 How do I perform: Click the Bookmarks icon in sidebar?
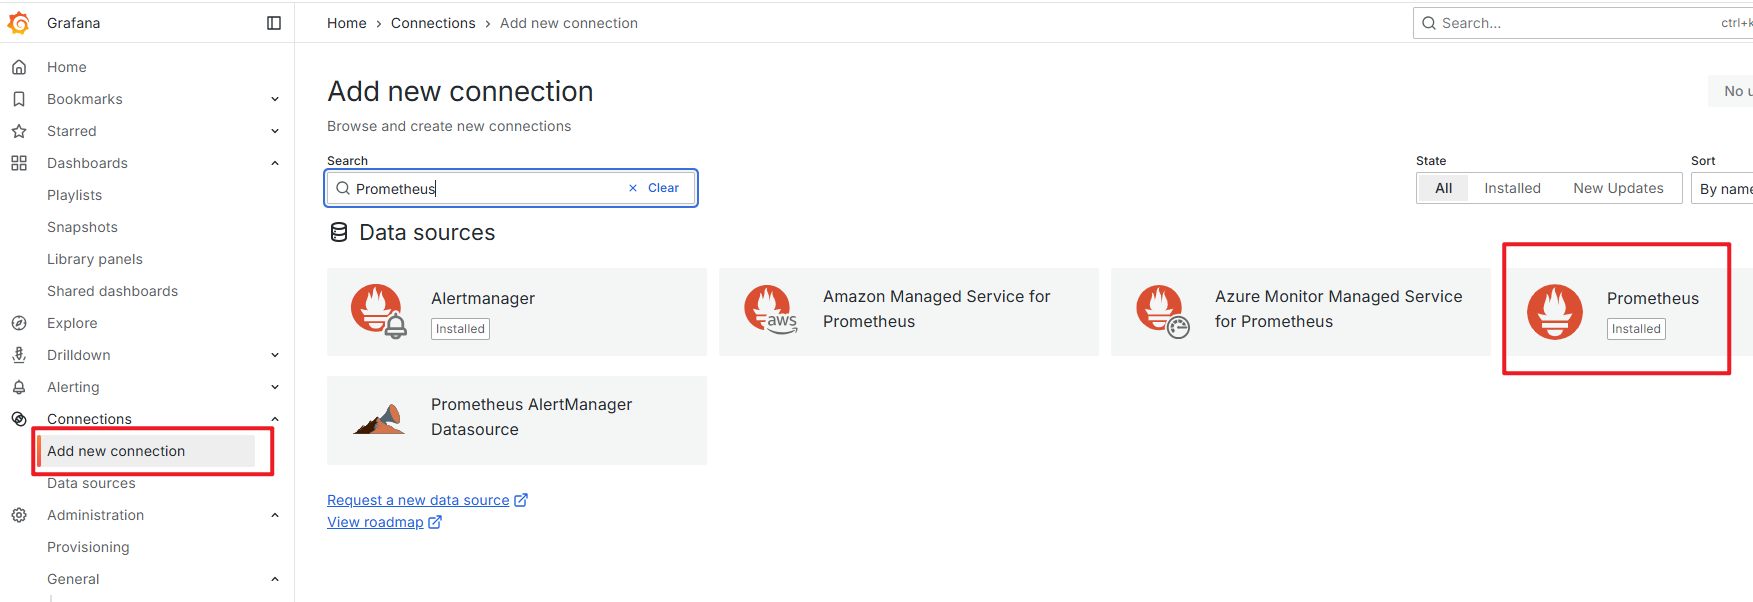18,99
